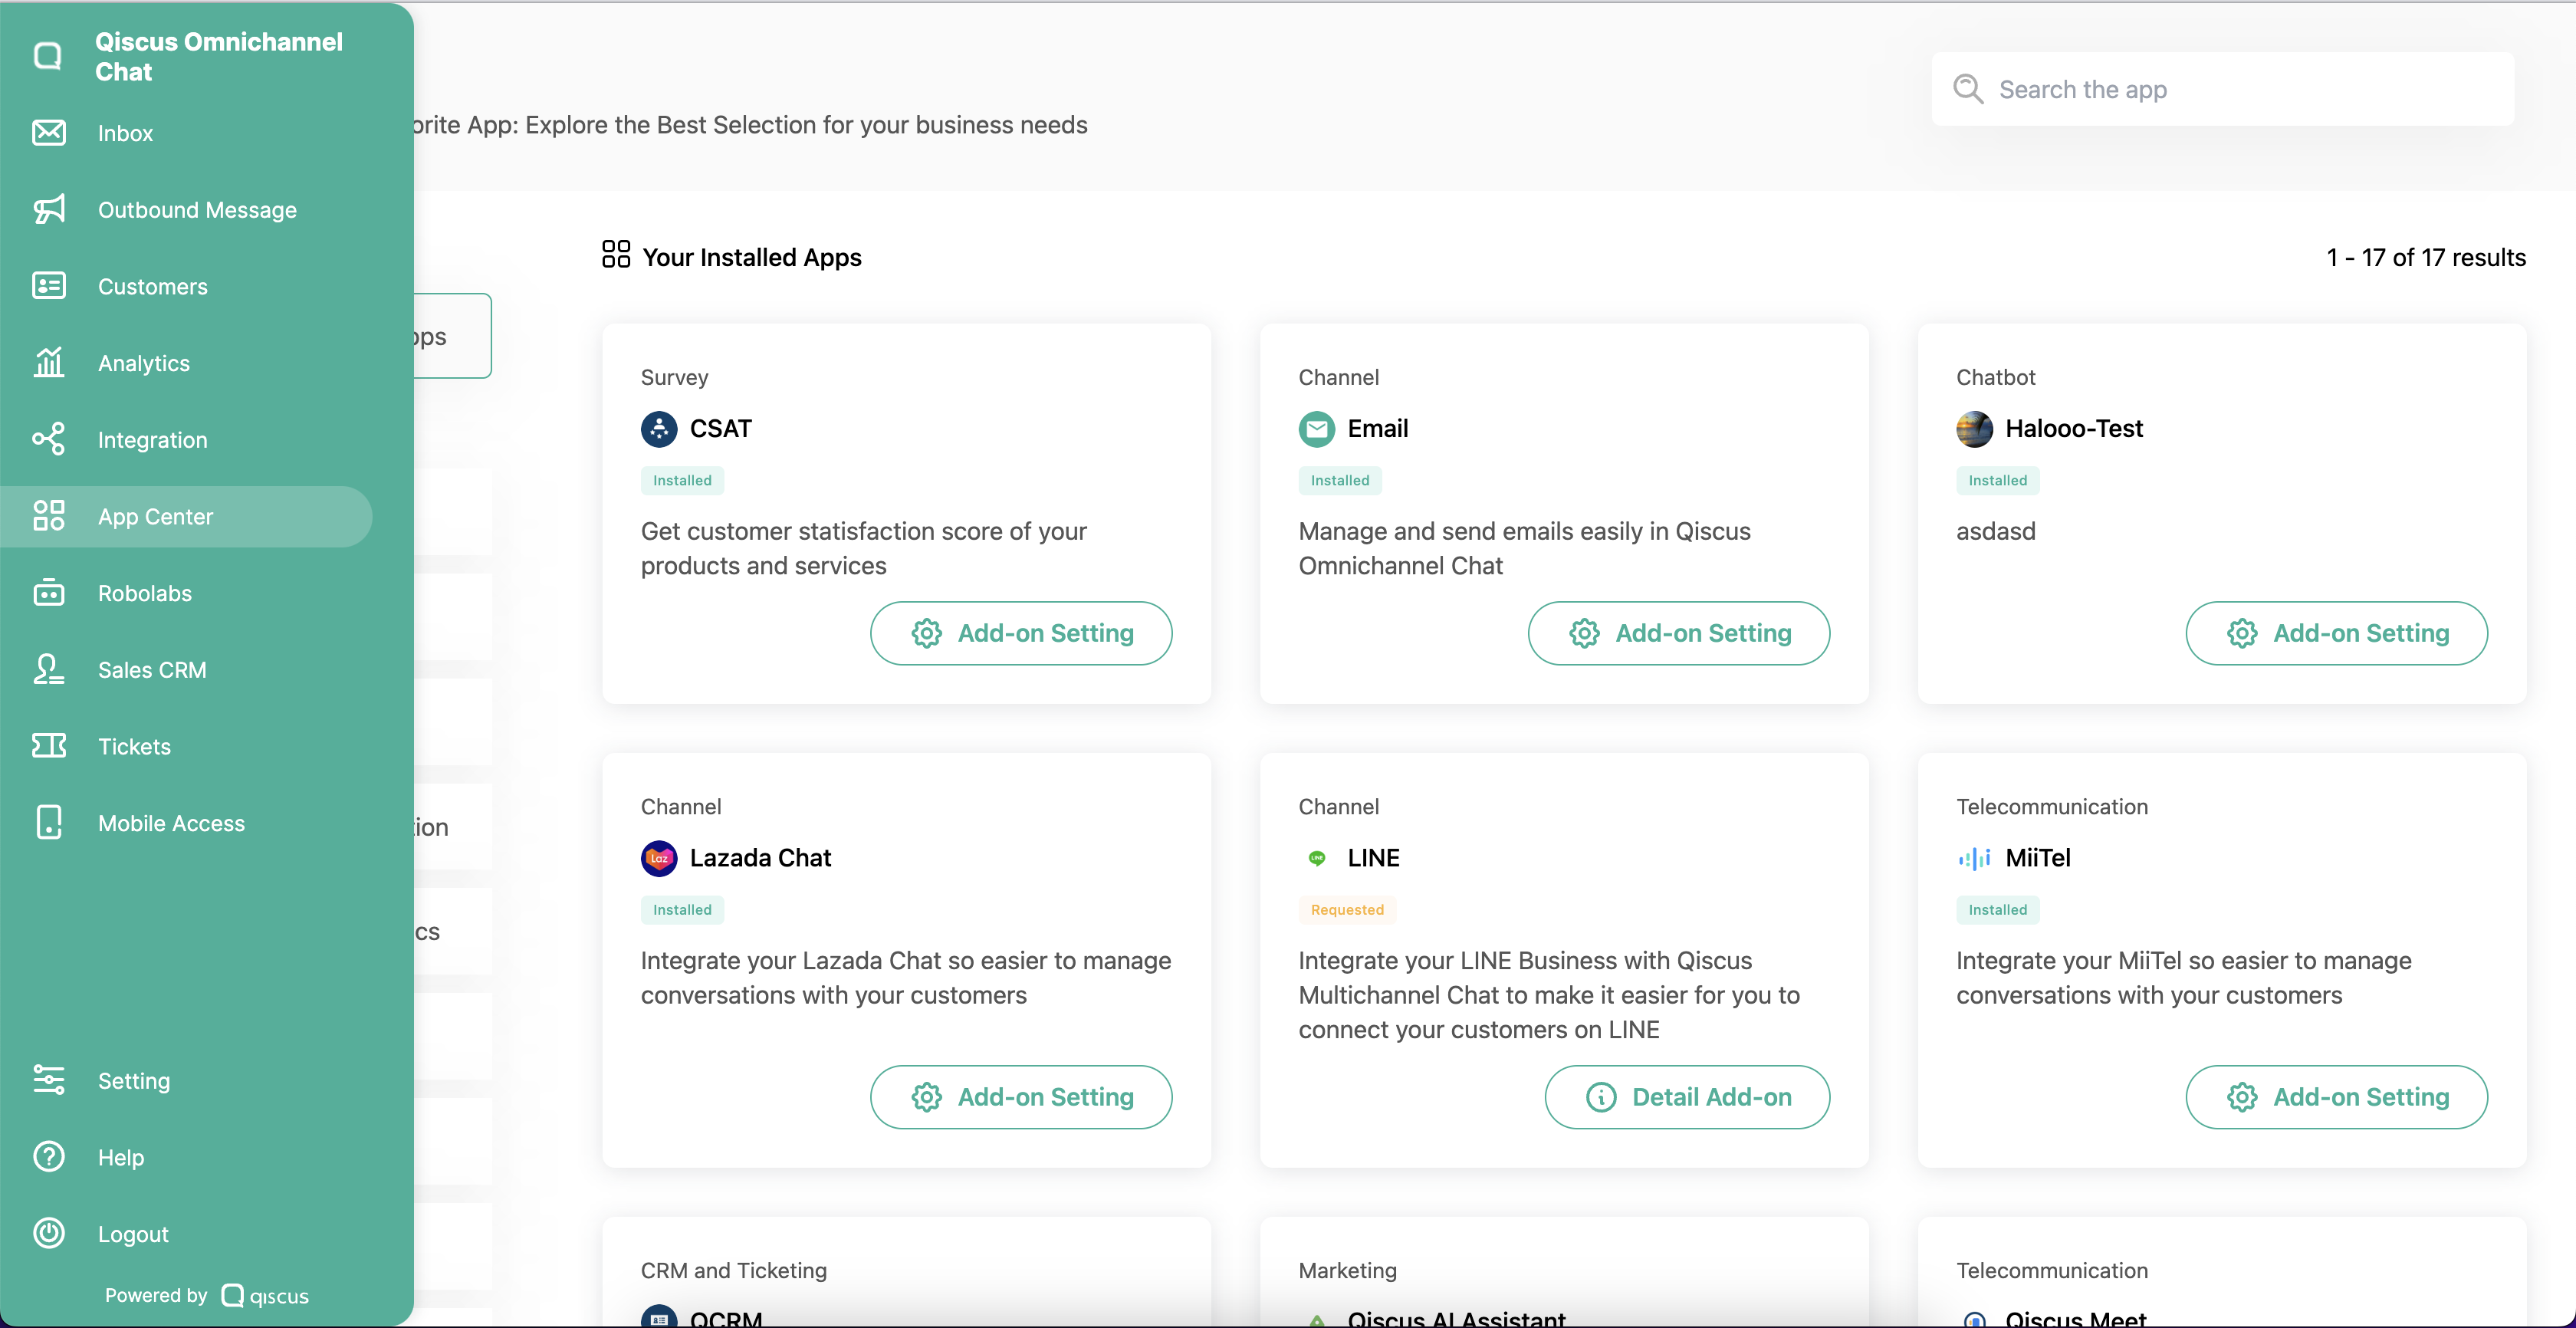2576x1328 pixels.
Task: Click the Halooo-Test app name
Action: [2074, 429]
